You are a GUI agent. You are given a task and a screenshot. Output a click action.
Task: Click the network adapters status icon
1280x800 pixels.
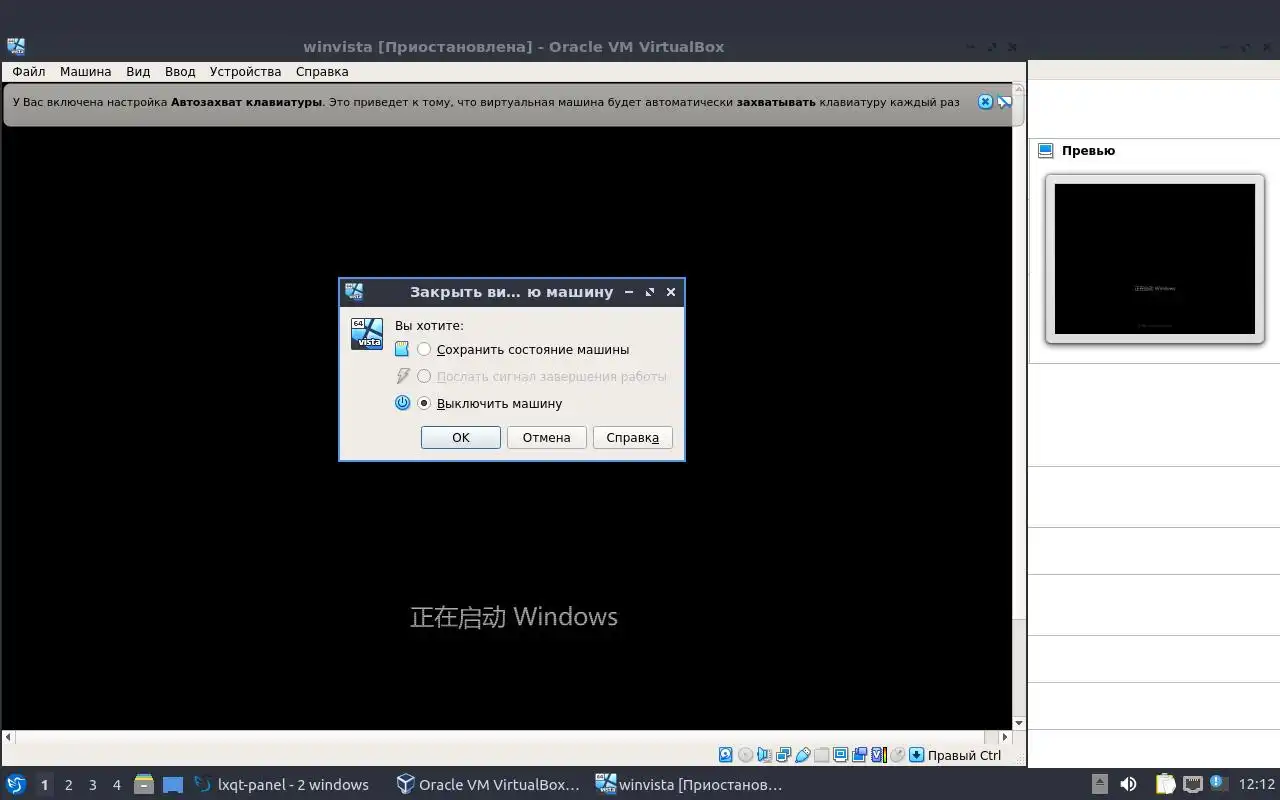click(x=783, y=755)
